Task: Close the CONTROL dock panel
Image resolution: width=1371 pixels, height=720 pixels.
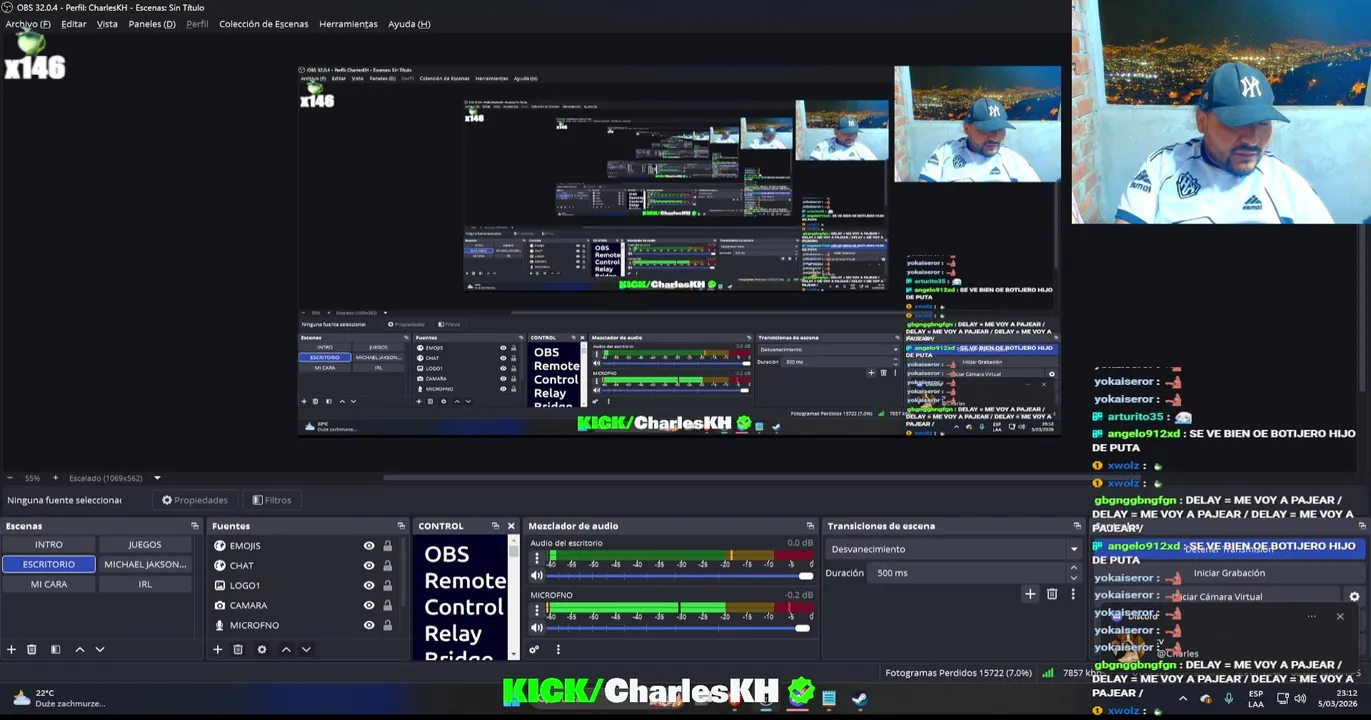Action: click(511, 526)
